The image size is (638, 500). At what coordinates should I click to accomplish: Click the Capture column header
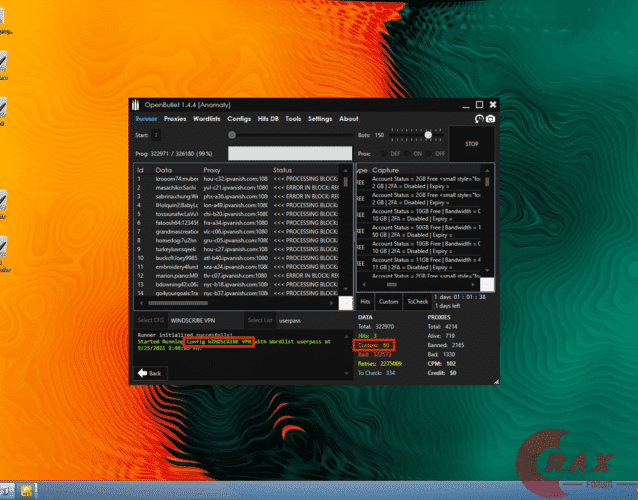coord(385,170)
